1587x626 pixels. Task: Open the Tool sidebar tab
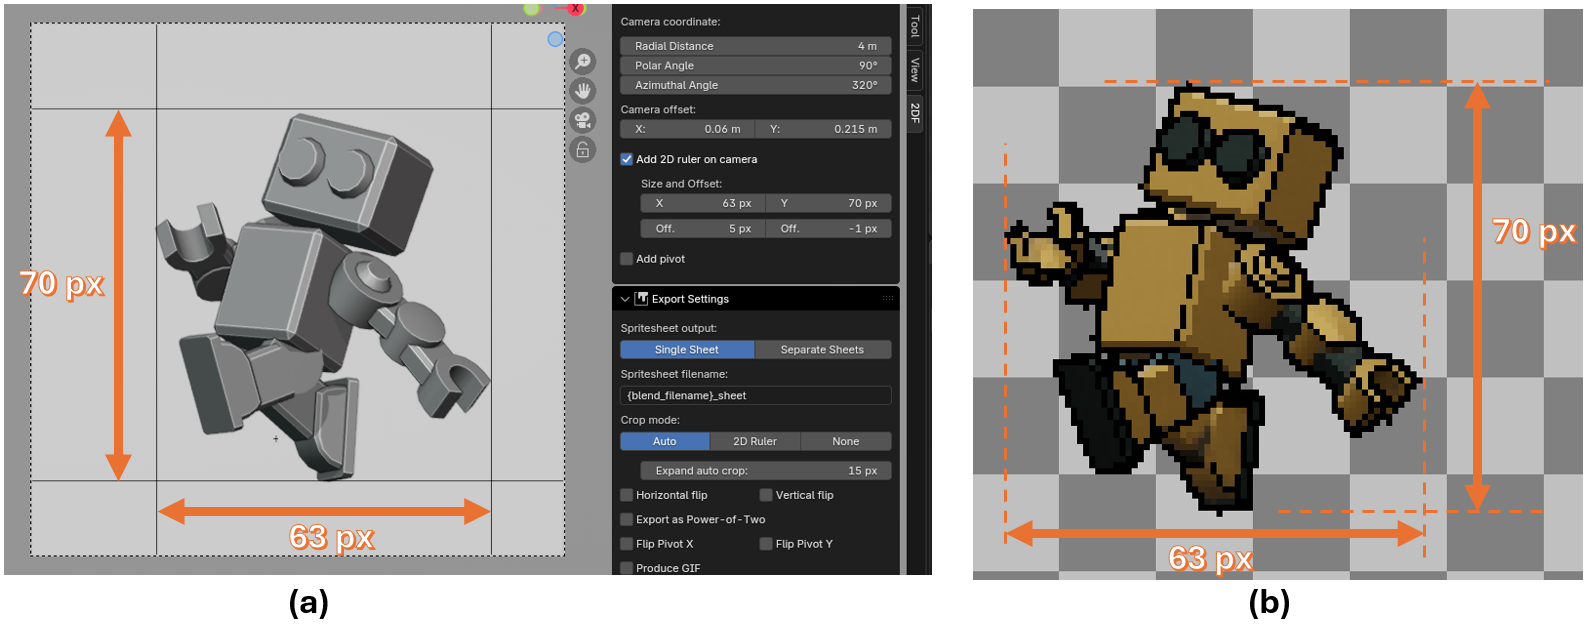pyautogui.click(x=915, y=26)
